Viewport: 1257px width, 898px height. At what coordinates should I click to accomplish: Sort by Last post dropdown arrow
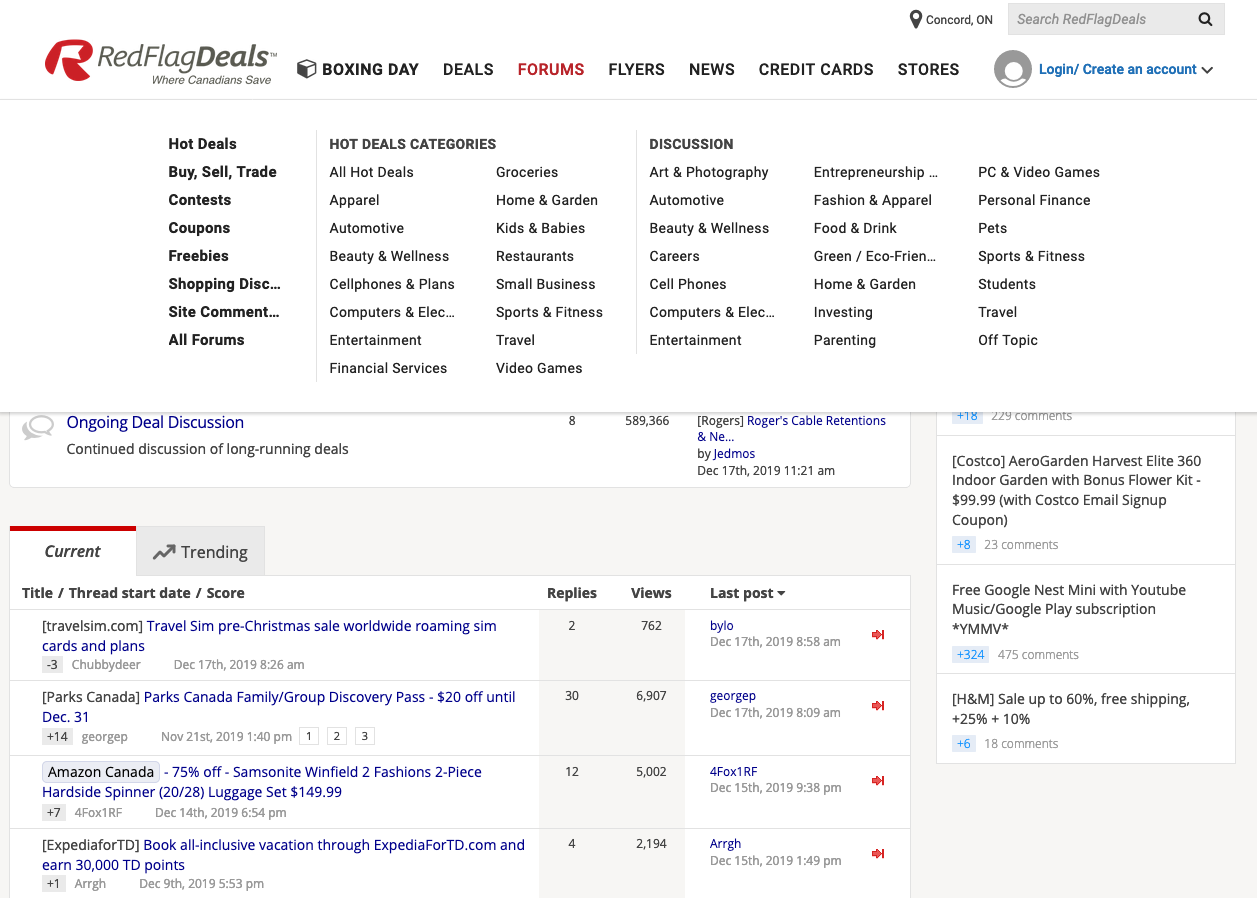(781, 594)
